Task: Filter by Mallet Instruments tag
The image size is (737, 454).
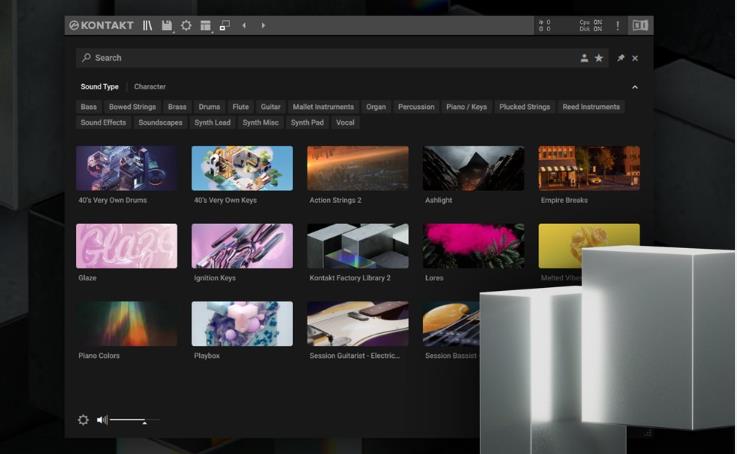Action: (323, 107)
